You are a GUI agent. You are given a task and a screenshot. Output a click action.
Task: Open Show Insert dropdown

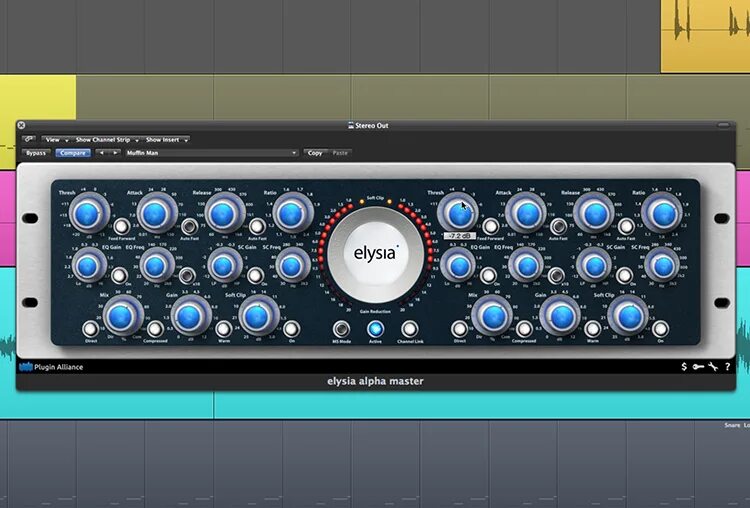pyautogui.click(x=166, y=140)
